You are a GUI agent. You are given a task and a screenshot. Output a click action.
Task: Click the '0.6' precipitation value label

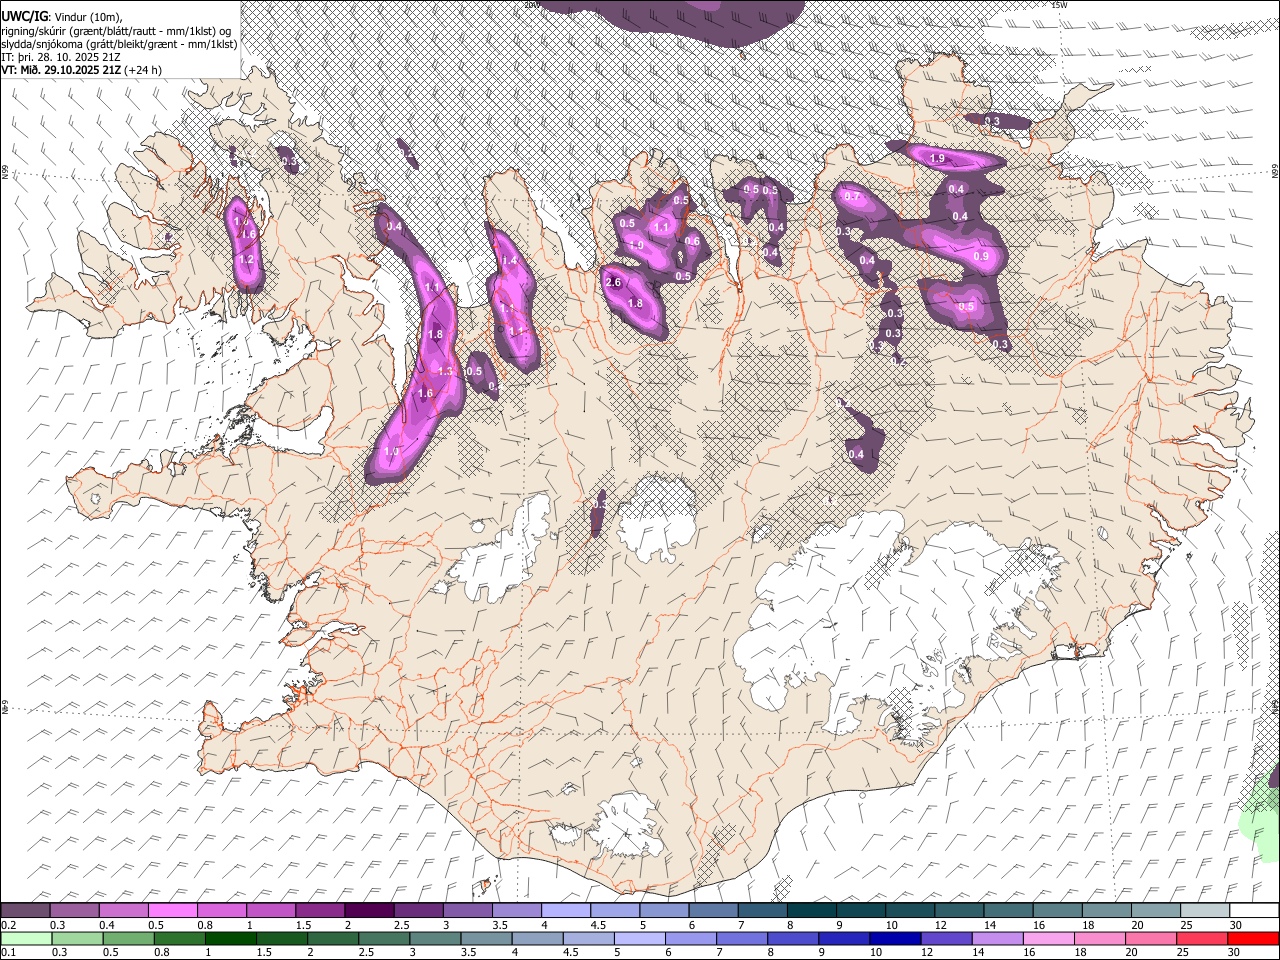click(691, 241)
